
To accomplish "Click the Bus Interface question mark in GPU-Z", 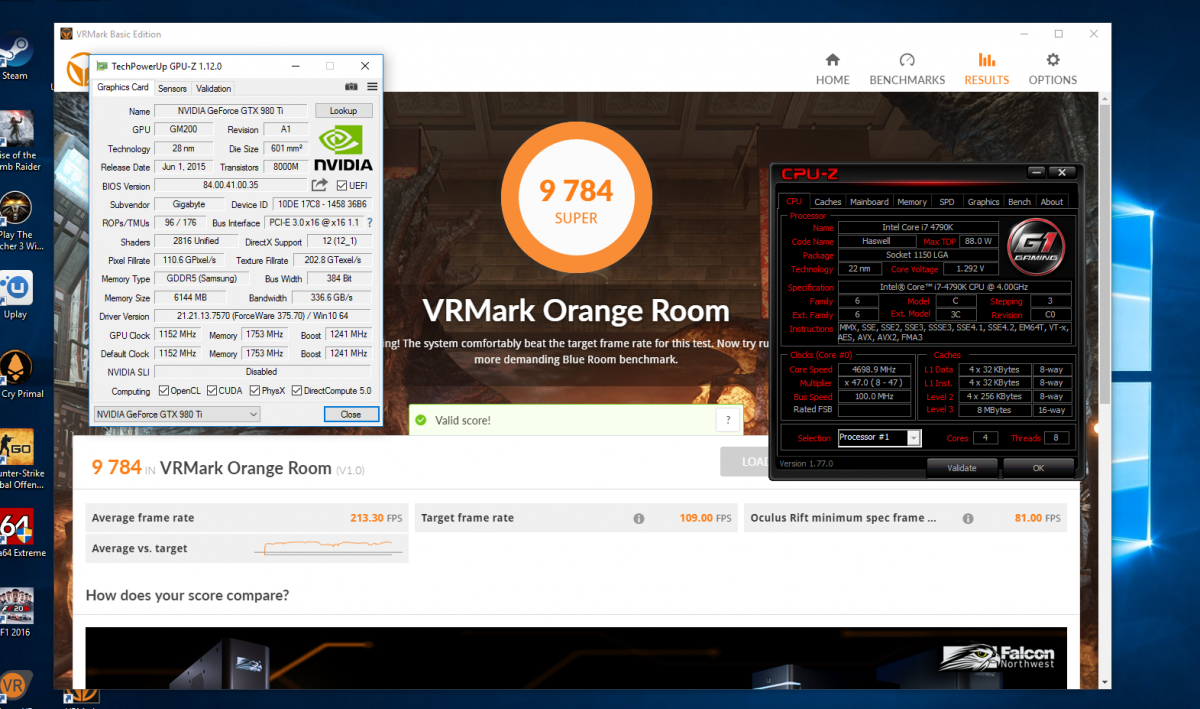I will pyautogui.click(x=369, y=222).
